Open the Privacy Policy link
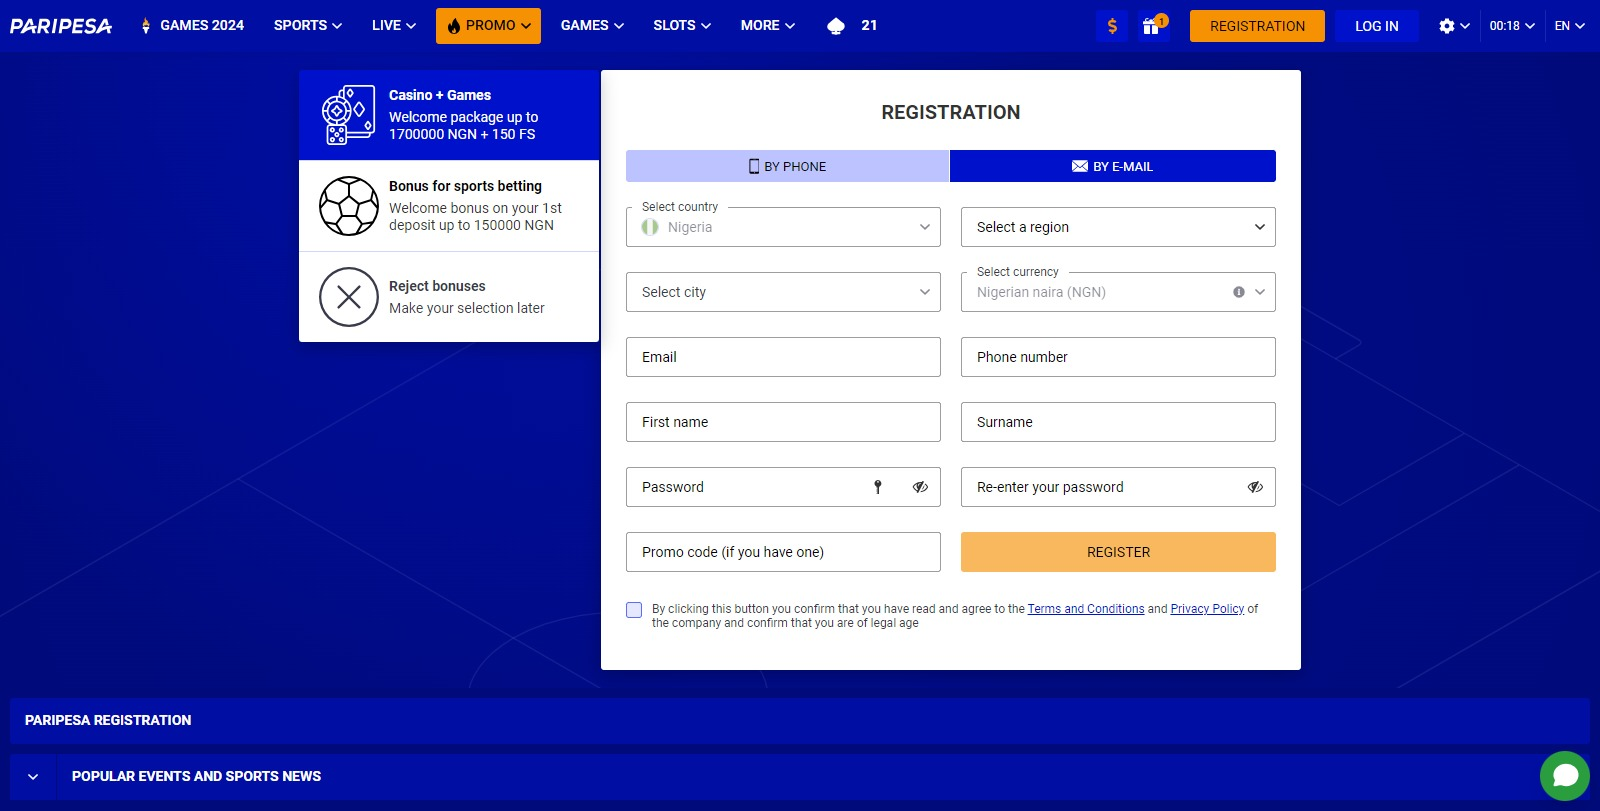Viewport: 1600px width, 811px height. point(1207,609)
